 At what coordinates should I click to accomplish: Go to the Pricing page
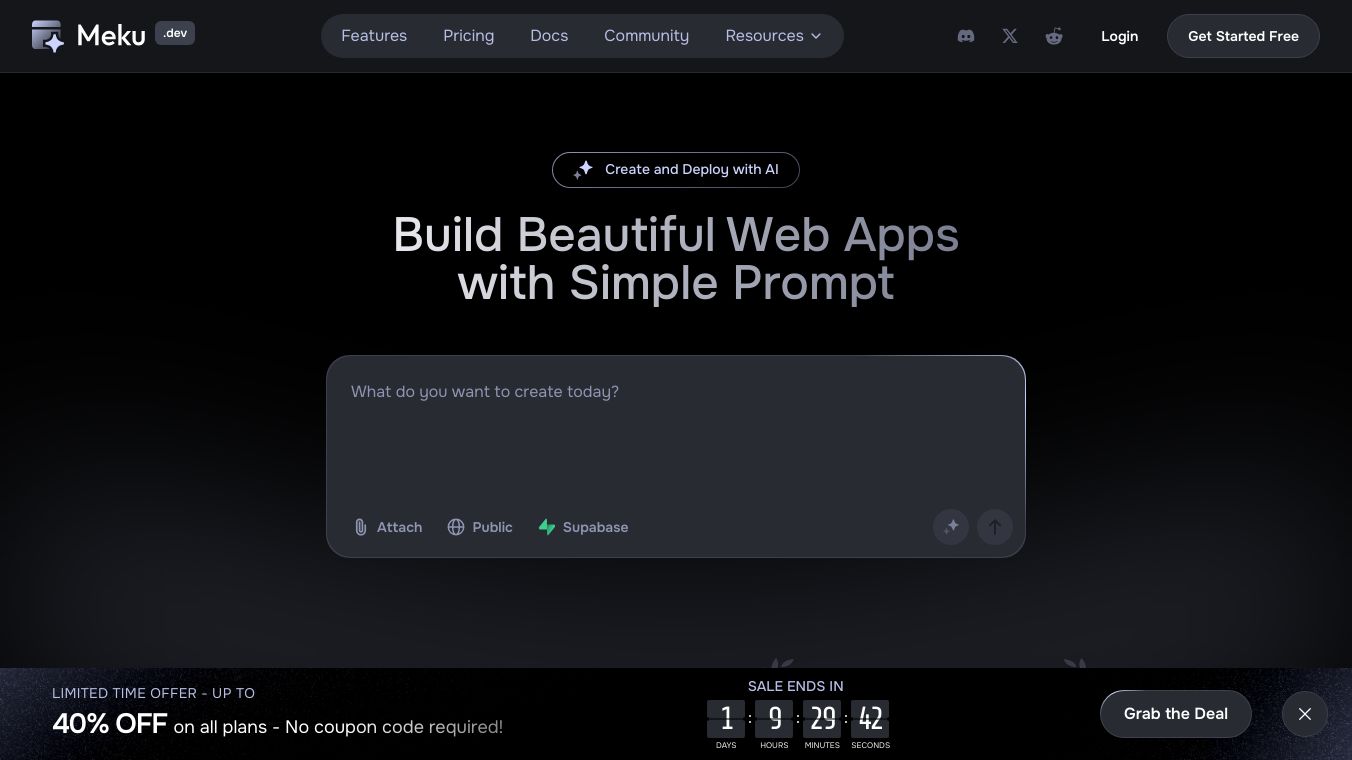coord(469,36)
